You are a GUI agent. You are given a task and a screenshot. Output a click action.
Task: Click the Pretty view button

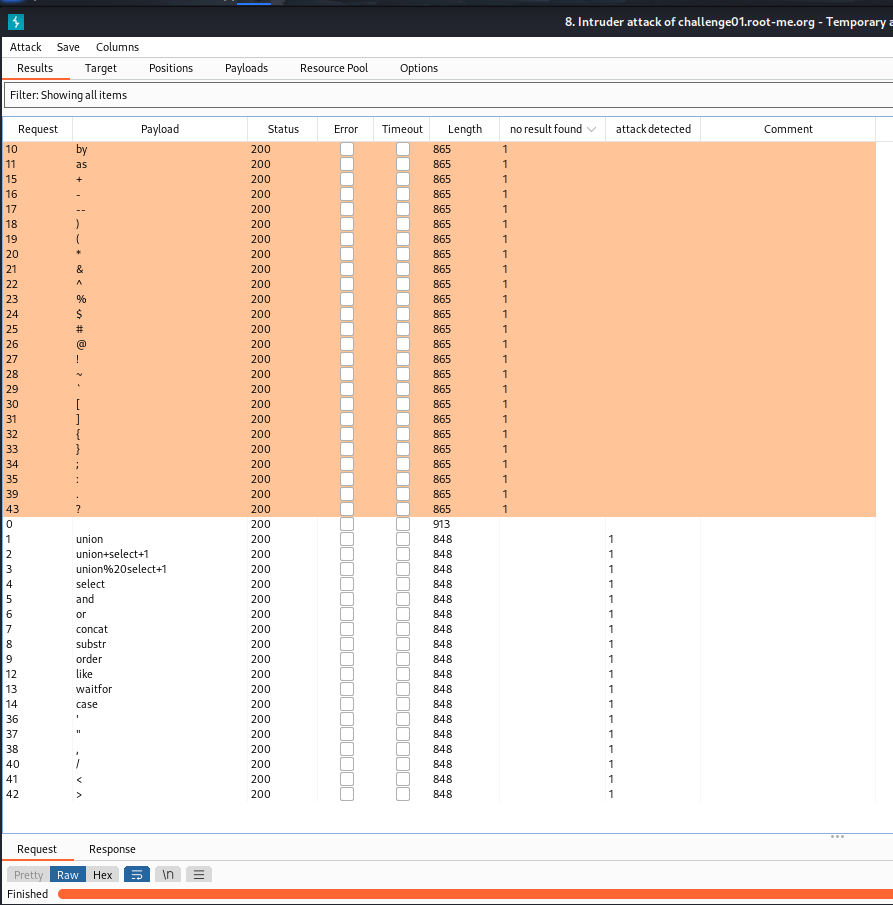click(x=28, y=874)
